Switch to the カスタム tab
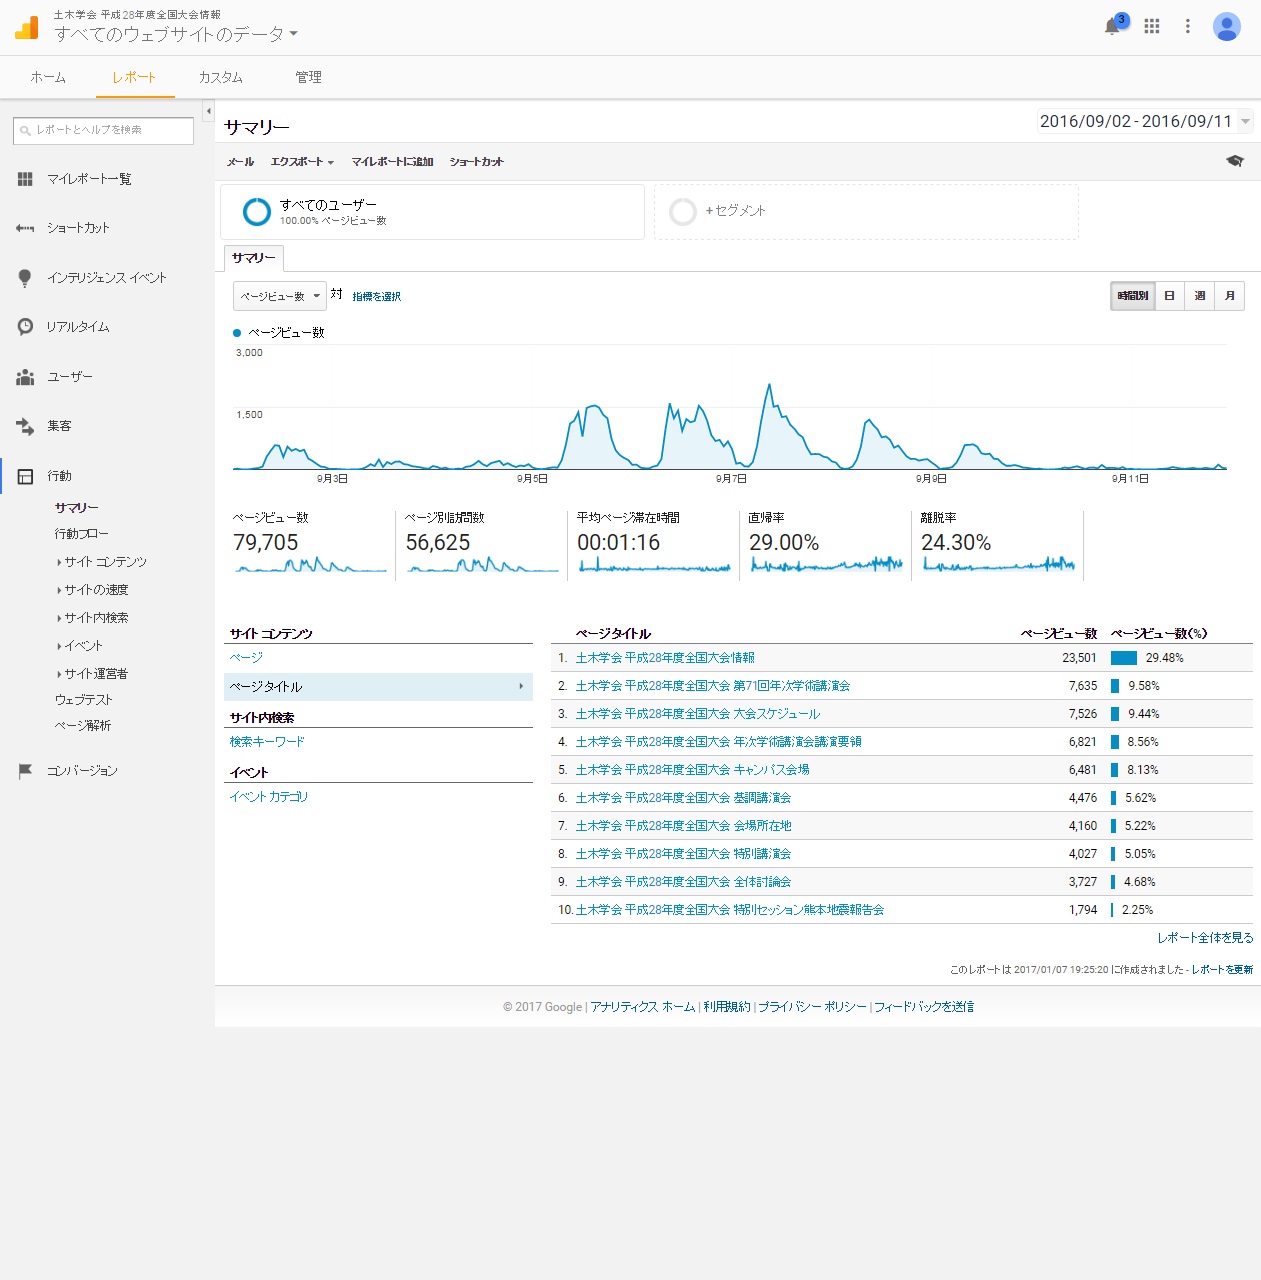This screenshot has height=1280, width=1261. [x=220, y=77]
